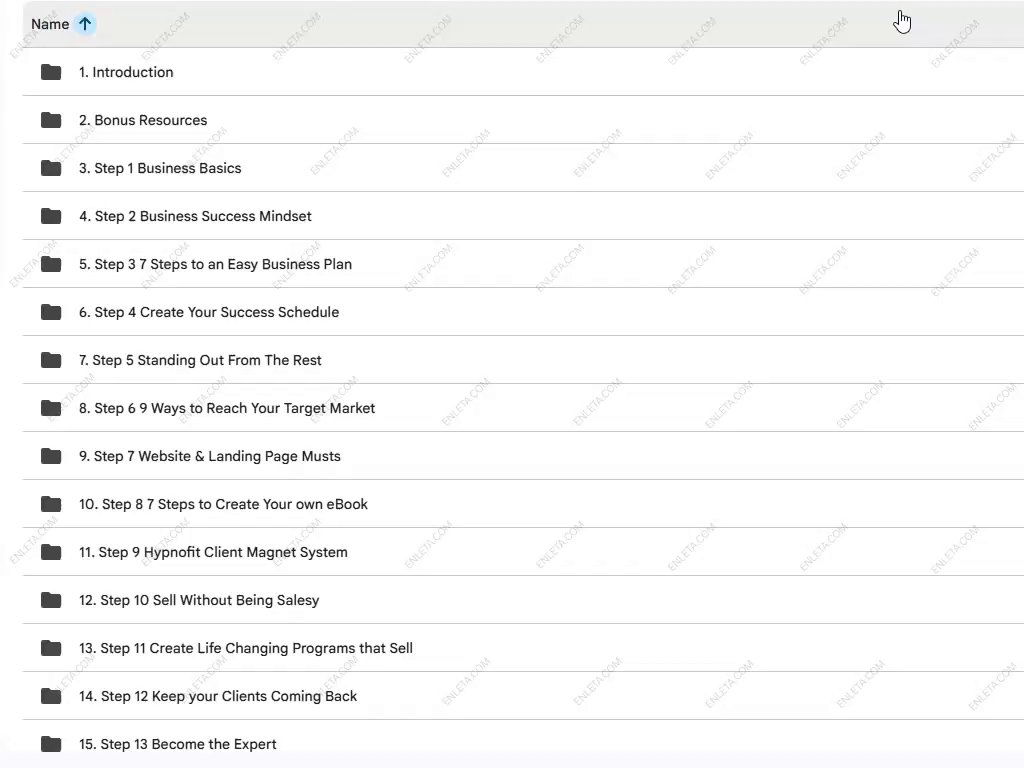Open Step 9 Hypnofit Client Magnet System
Screen dimensions: 1024x768
point(213,552)
